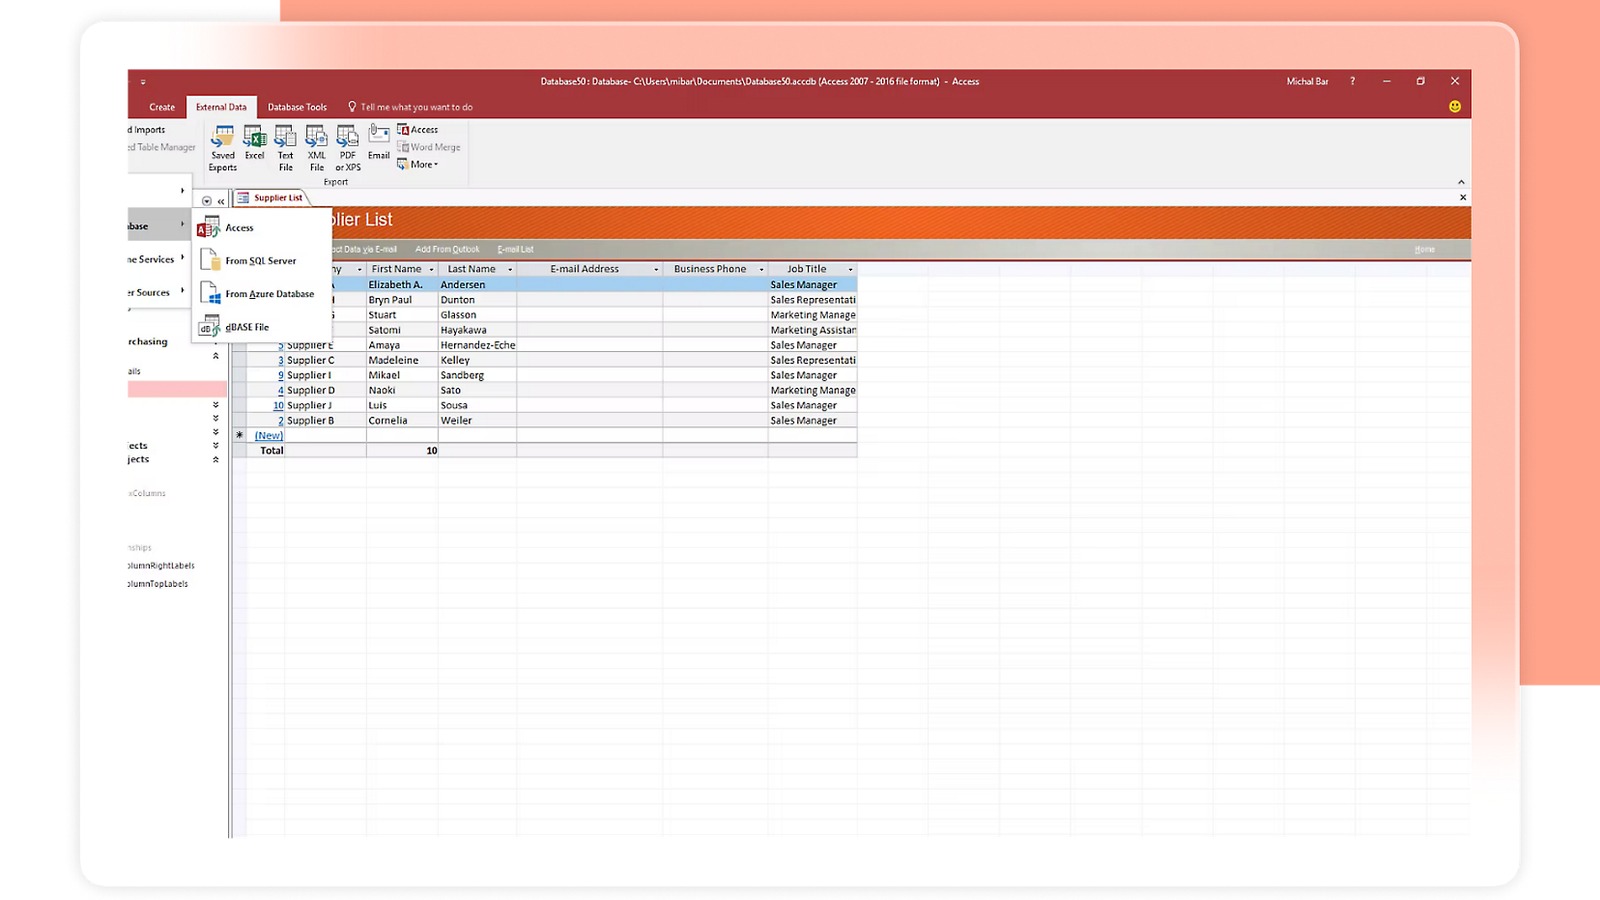Export to a Text File
1600x900 pixels.
pyautogui.click(x=286, y=147)
